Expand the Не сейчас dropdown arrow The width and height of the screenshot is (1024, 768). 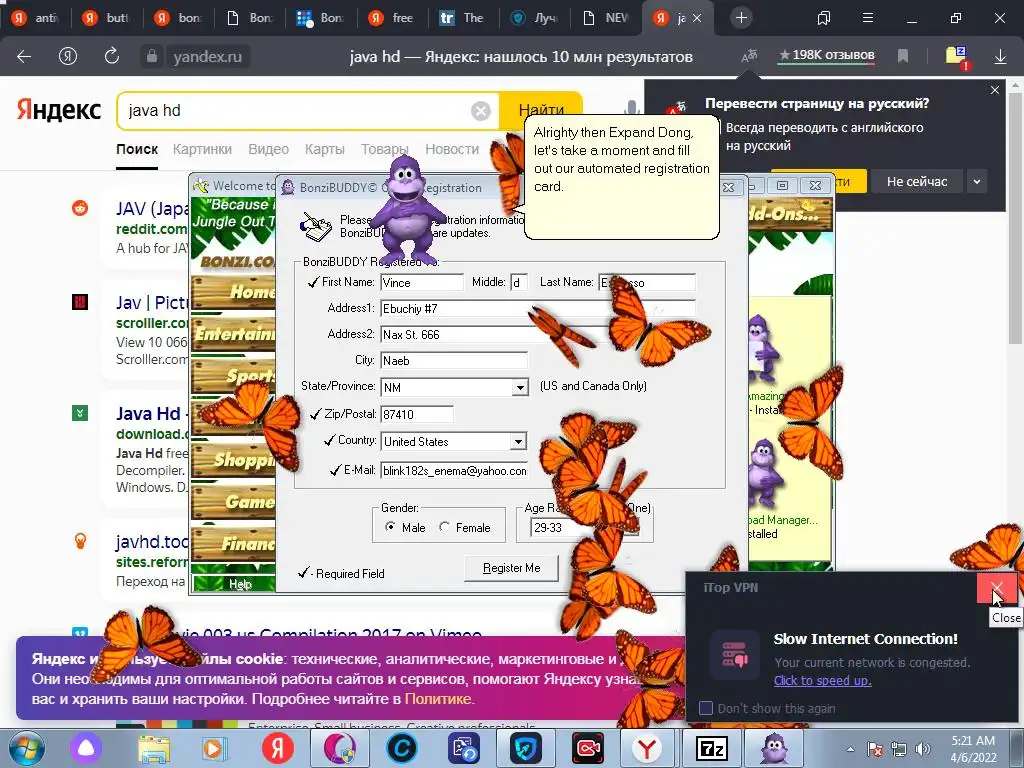(977, 182)
